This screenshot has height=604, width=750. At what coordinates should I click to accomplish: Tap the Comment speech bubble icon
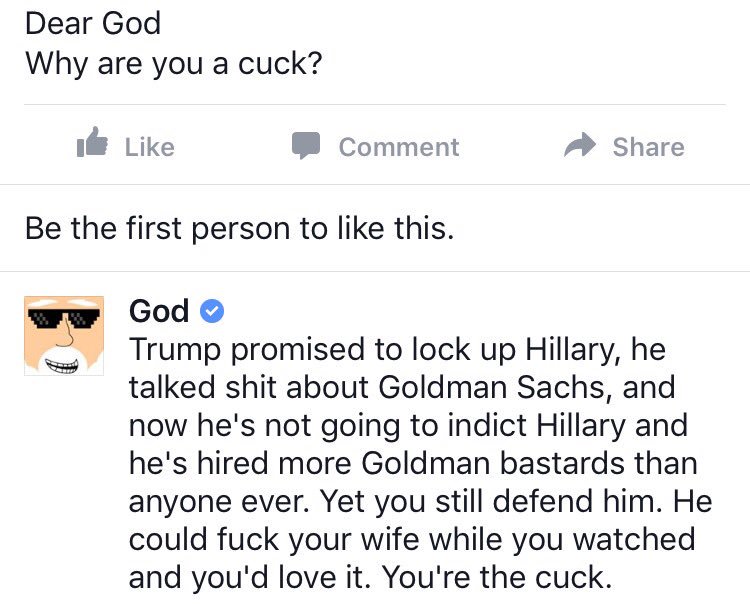click(305, 146)
